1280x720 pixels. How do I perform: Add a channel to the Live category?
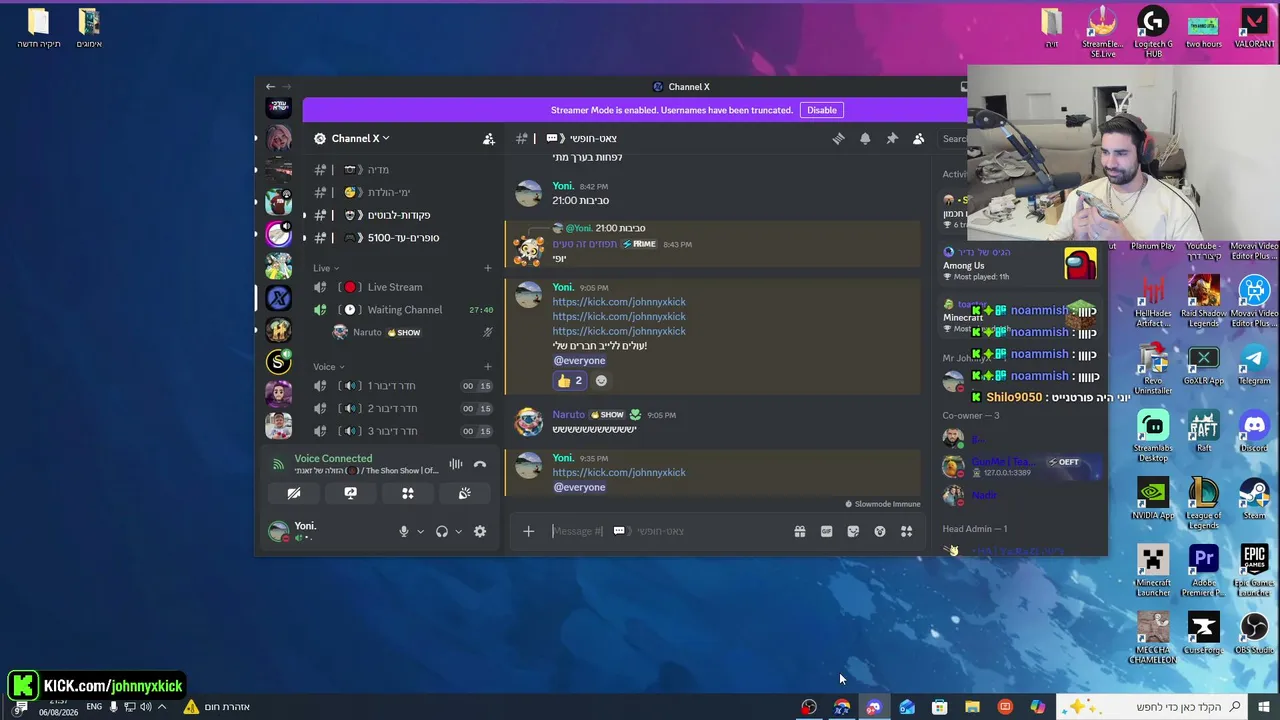coord(488,268)
